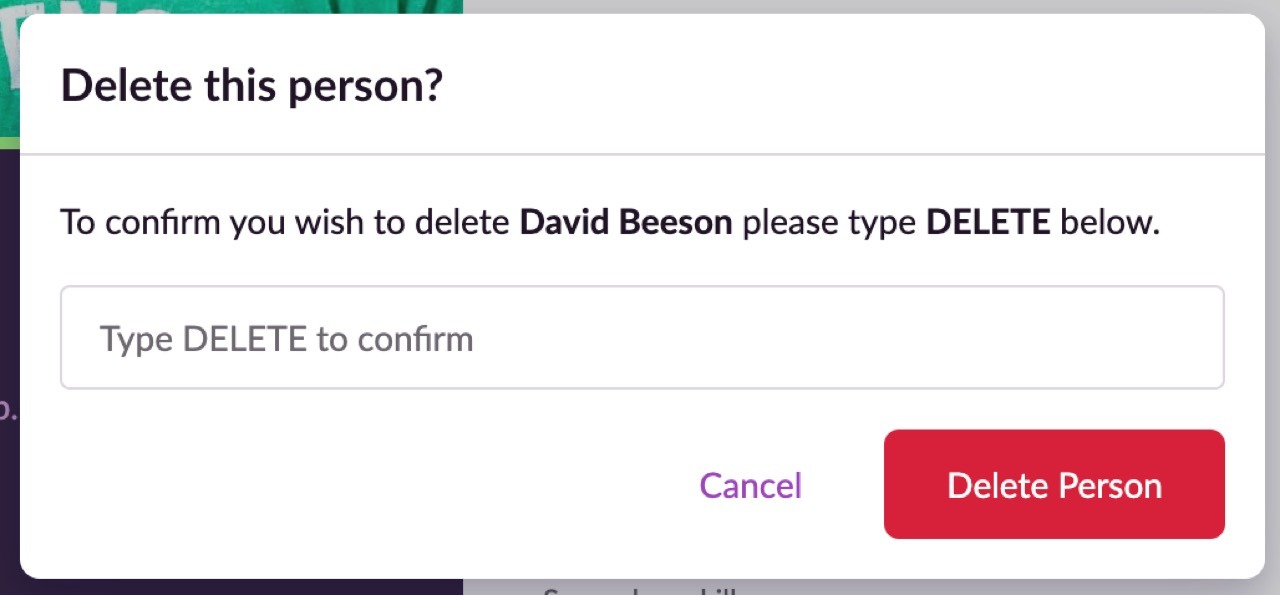The image size is (1280, 595).
Task: Dismiss the dialog using Cancel
Action: (x=750, y=485)
